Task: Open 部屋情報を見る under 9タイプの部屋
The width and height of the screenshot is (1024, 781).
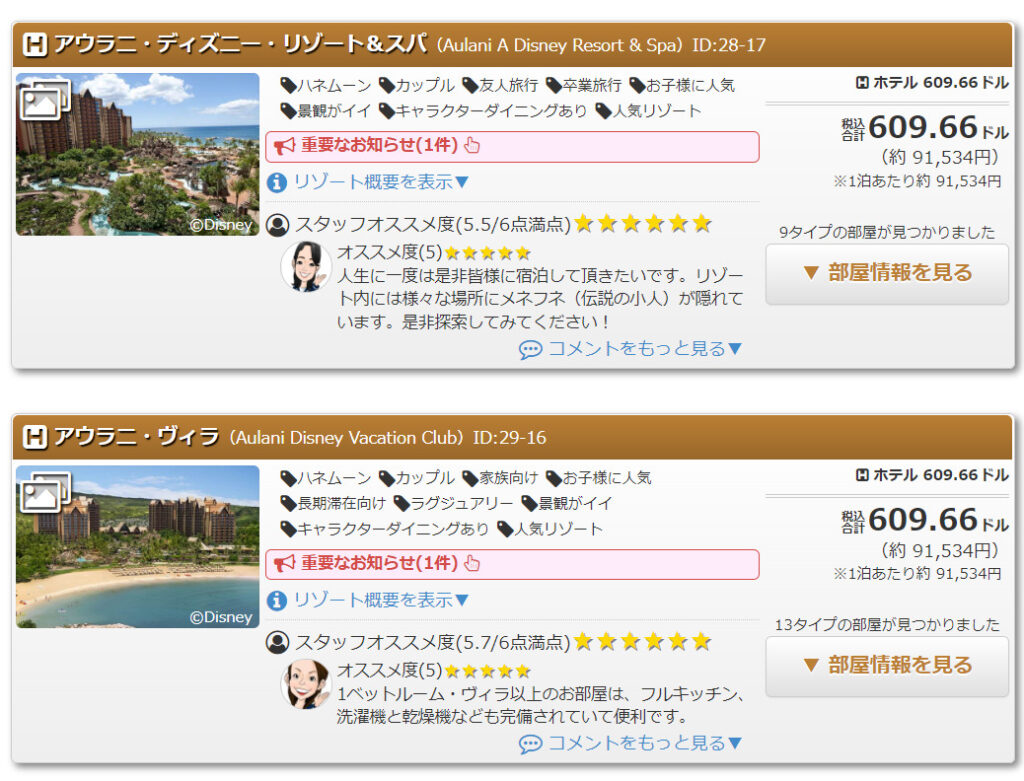Action: coord(887,274)
